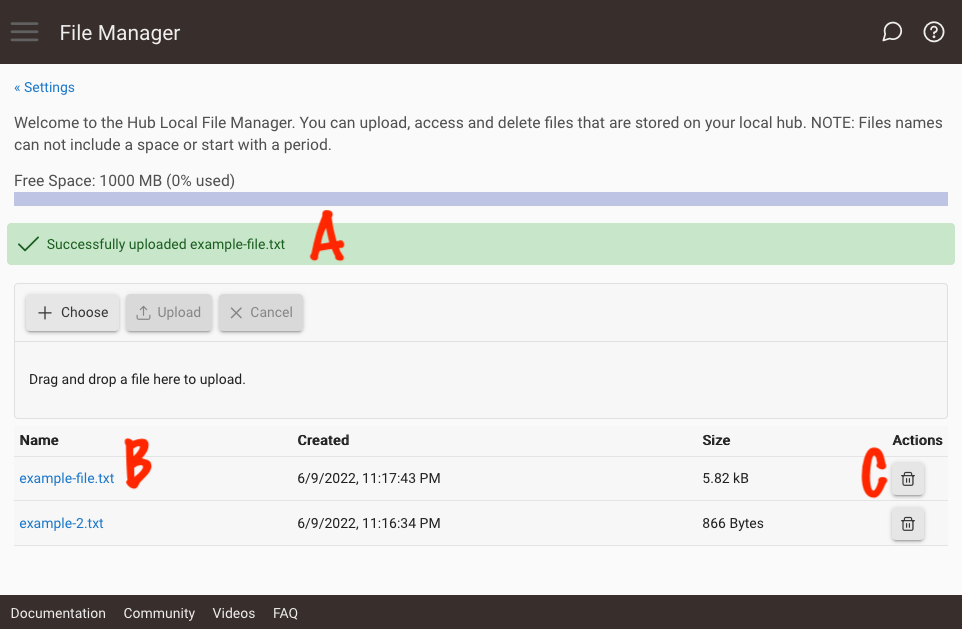962x629 pixels.
Task: Click the Actions column header
Action: click(x=917, y=440)
